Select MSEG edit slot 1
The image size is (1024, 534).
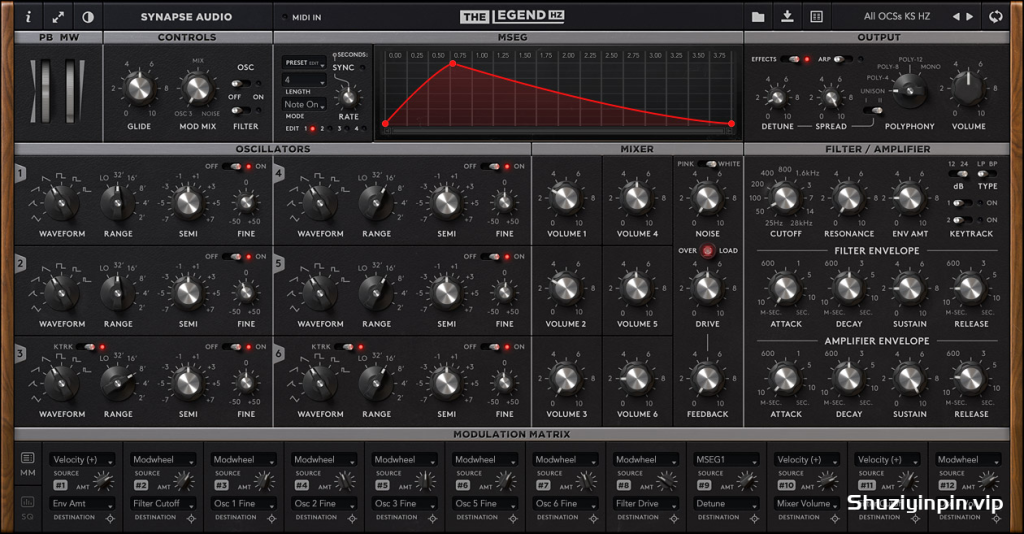point(312,129)
